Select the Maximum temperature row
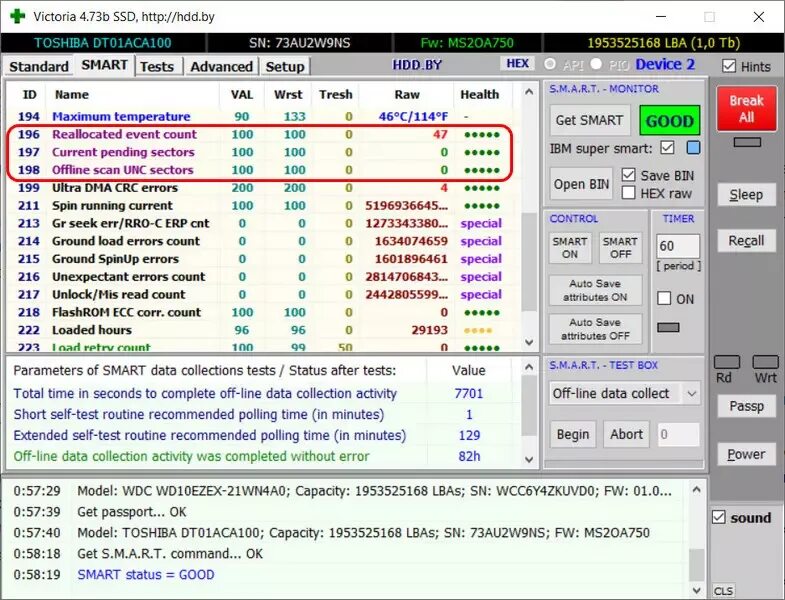785x600 pixels. (x=259, y=117)
